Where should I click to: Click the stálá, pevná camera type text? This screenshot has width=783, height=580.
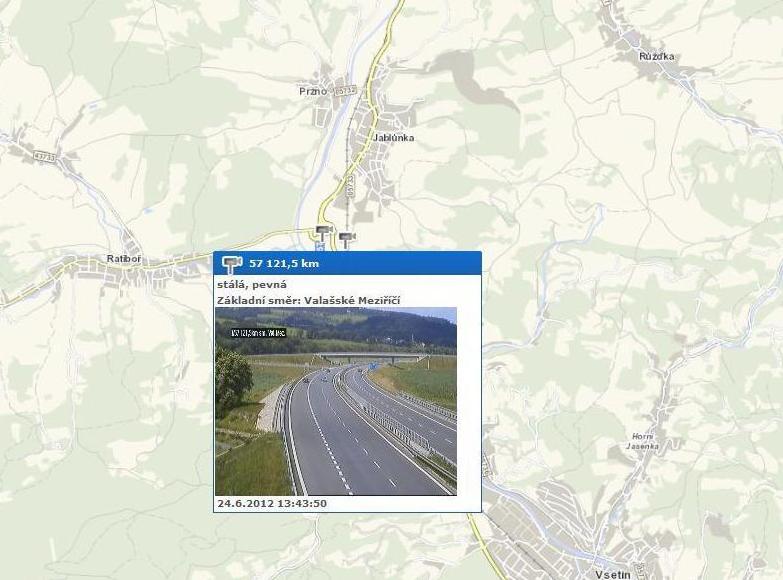click(252, 285)
